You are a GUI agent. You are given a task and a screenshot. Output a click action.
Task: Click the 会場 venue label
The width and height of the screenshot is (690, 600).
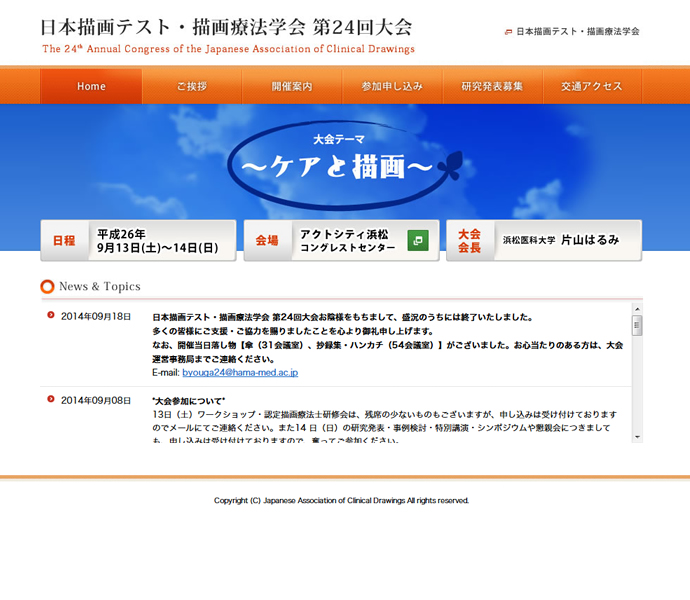(x=267, y=241)
